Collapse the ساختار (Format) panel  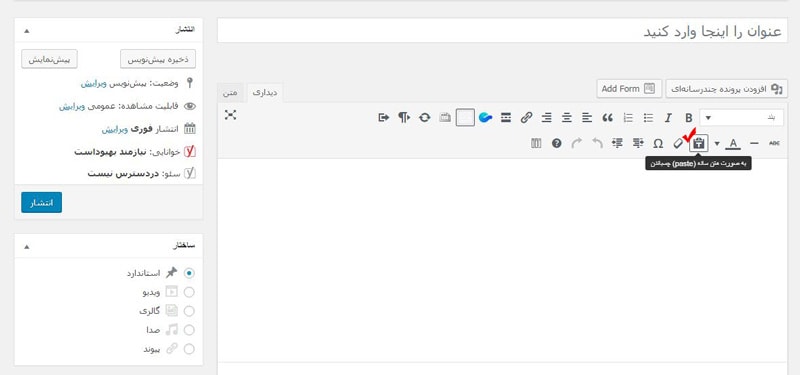(x=27, y=247)
